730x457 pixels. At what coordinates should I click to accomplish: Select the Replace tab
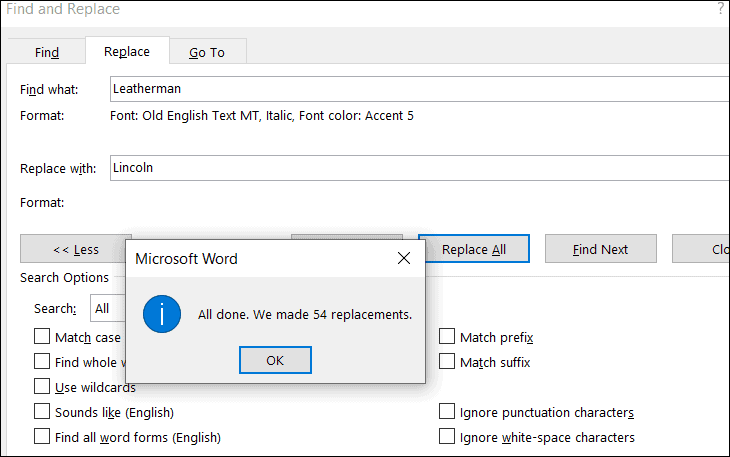[127, 51]
